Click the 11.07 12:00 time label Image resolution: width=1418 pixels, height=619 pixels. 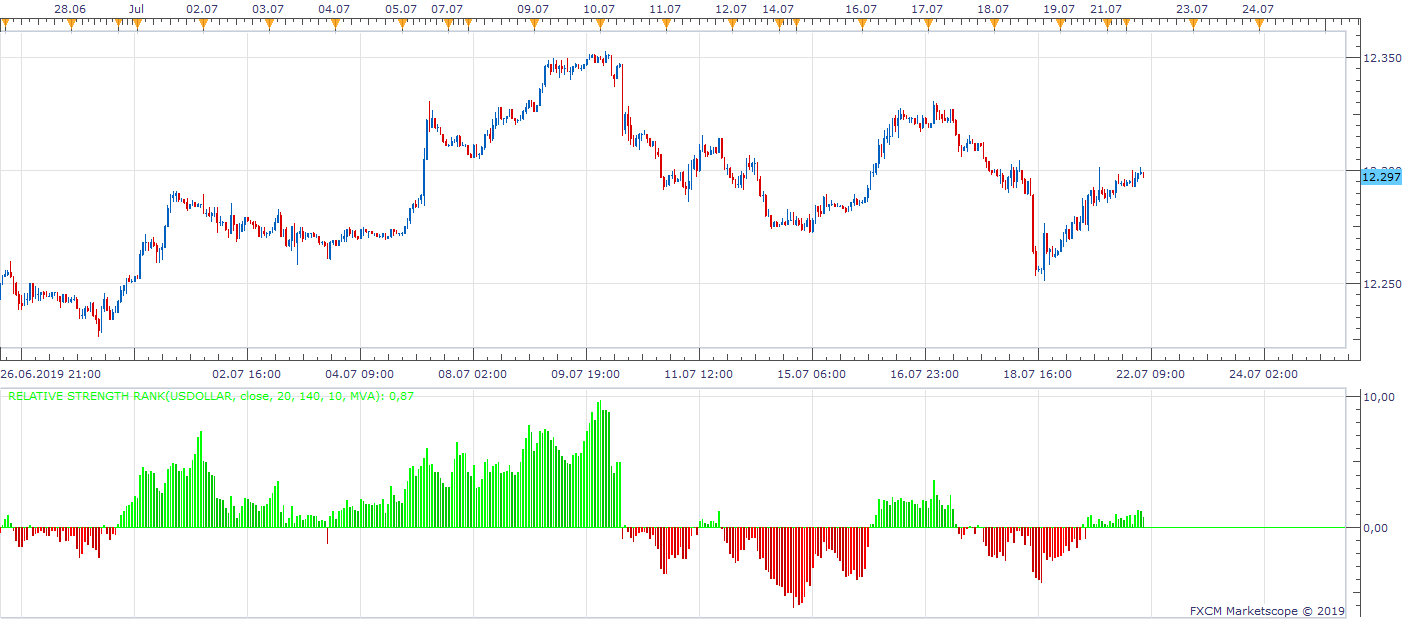699,374
